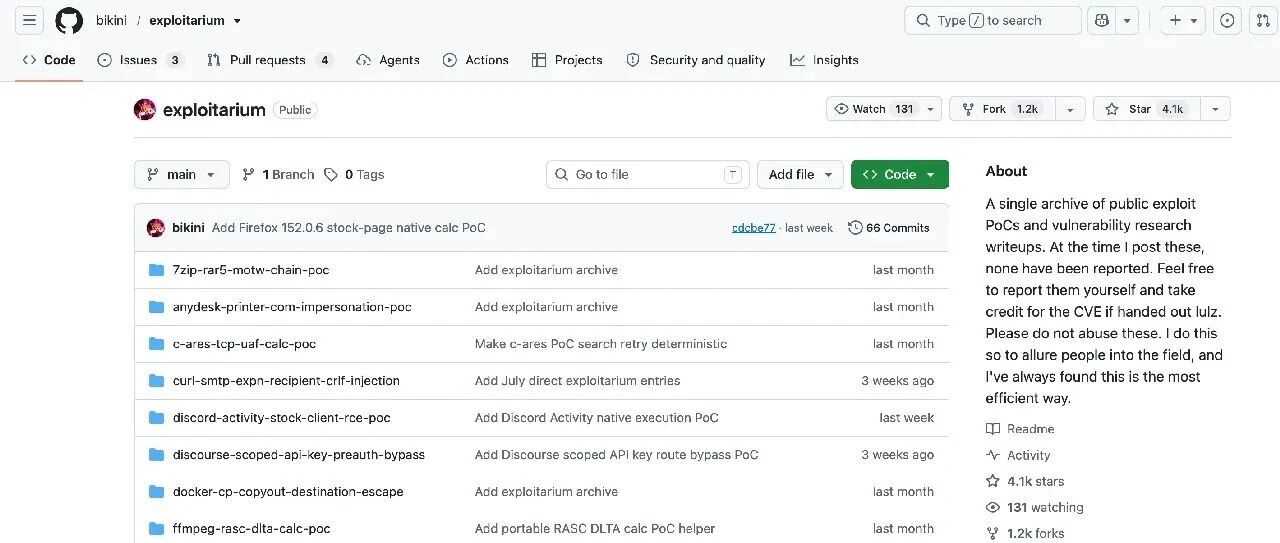Switch to the Projects tab
Screen dimensions: 1280x543
(567, 60)
